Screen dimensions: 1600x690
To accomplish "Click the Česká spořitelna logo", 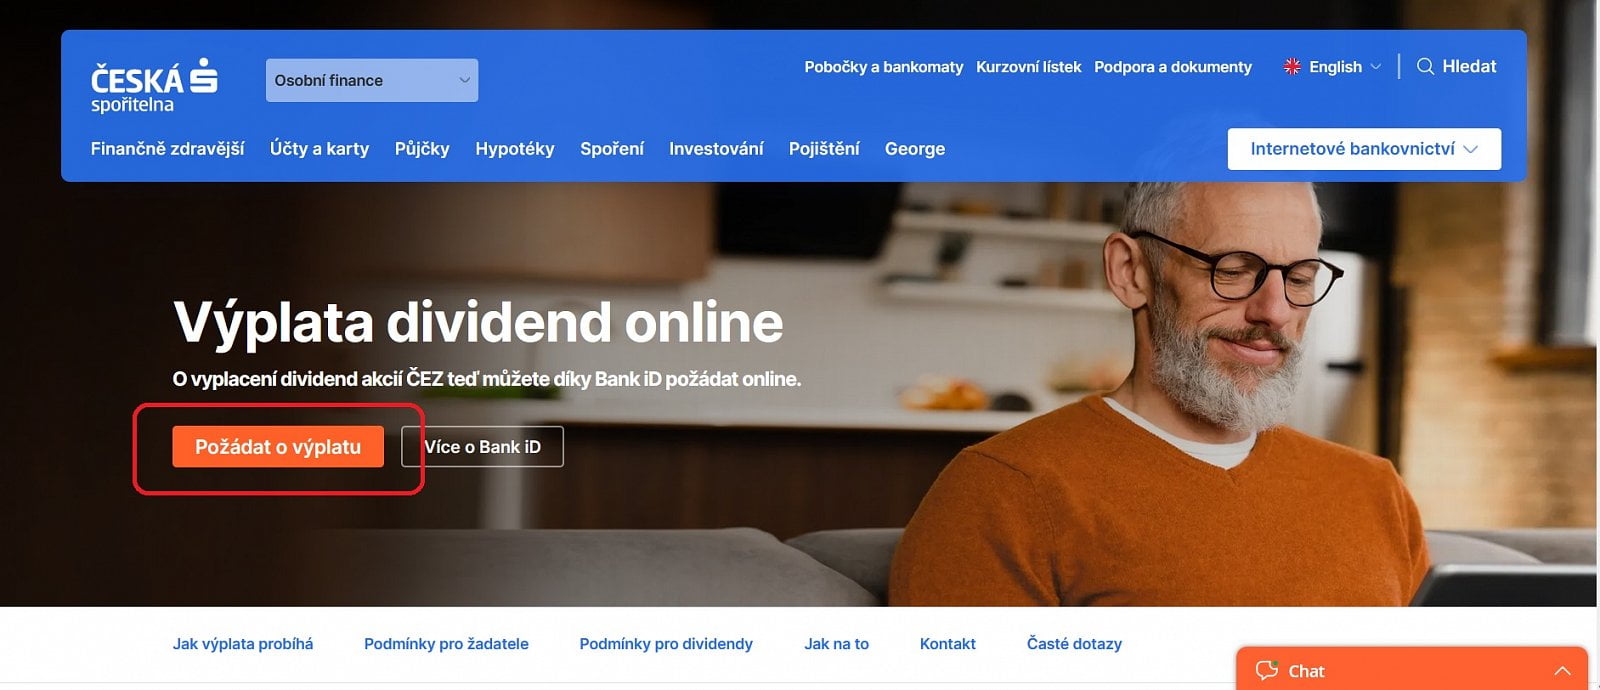I will point(154,86).
